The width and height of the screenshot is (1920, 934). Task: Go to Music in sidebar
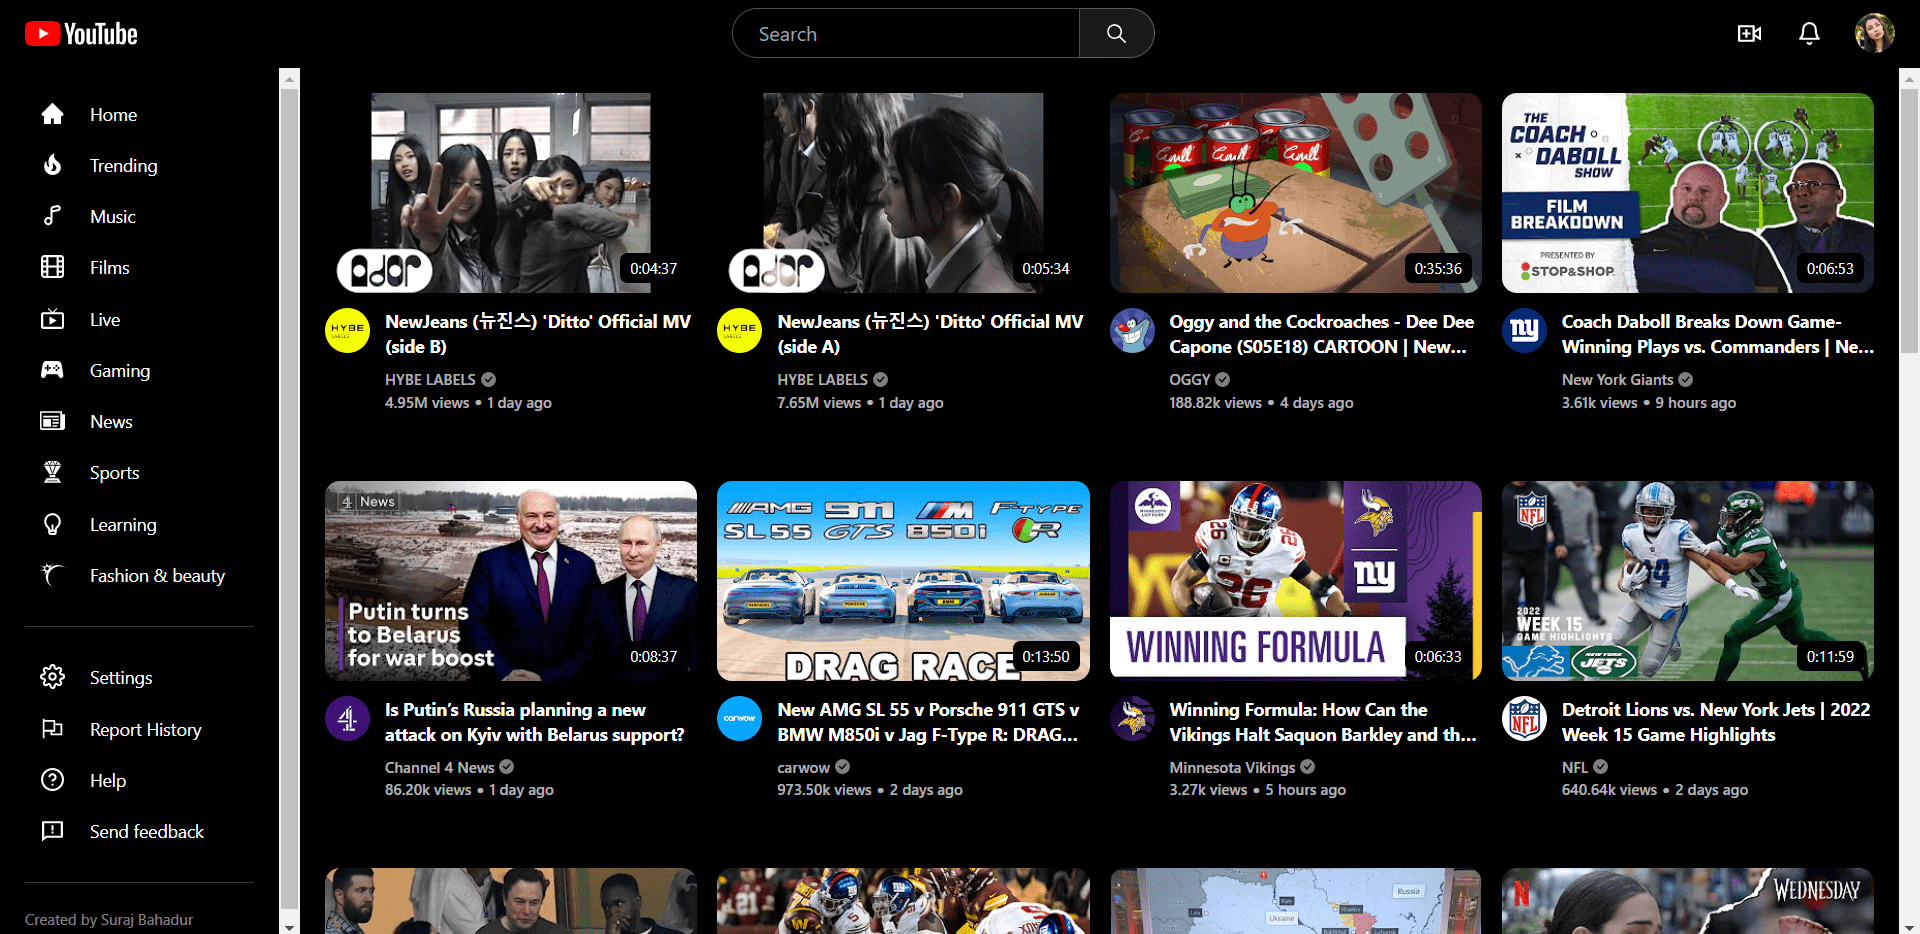[x=112, y=217]
